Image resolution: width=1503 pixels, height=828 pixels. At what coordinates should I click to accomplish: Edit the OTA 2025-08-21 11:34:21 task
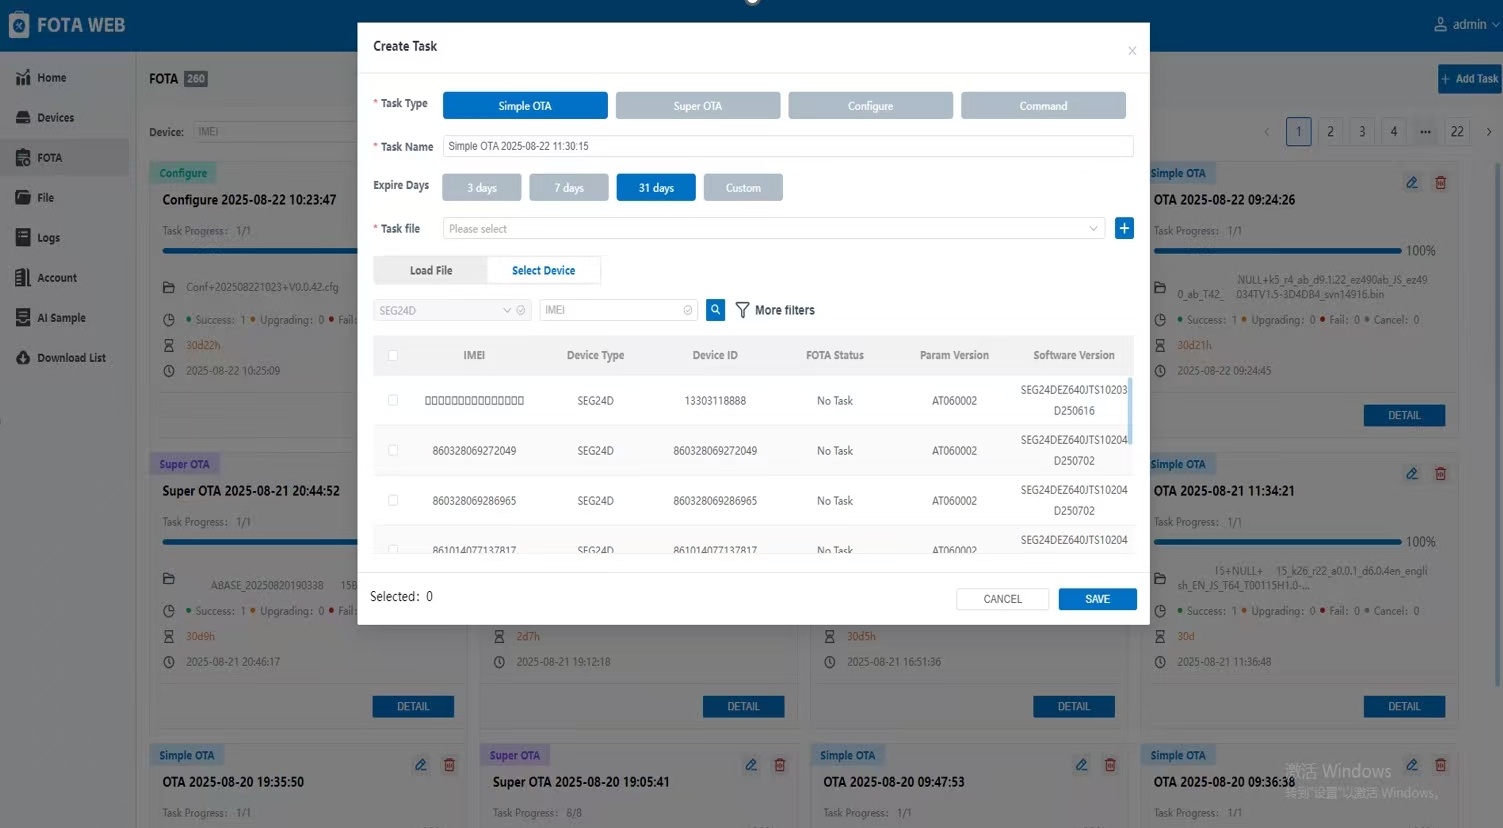[1412, 474]
